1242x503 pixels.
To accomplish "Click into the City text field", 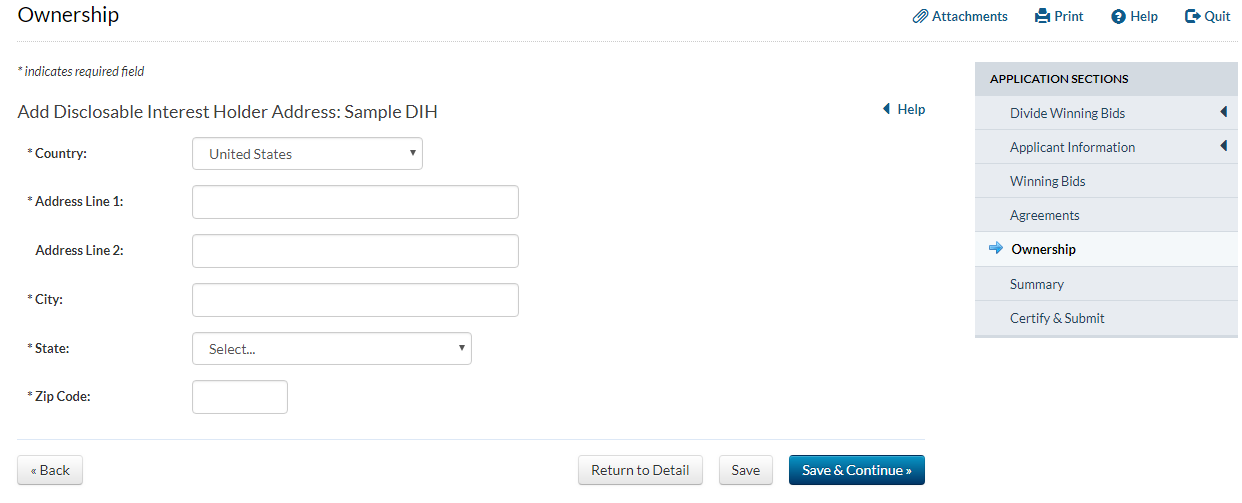I will 355,300.
